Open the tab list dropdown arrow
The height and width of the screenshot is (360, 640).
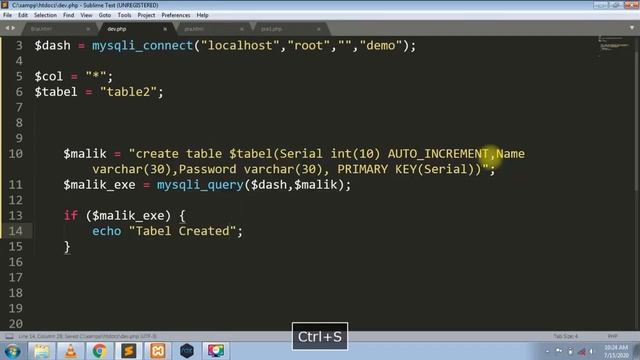(x=632, y=28)
